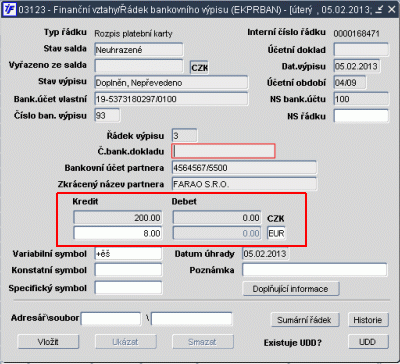
Task: Click the Účetní doklad field
Action: [361, 50]
